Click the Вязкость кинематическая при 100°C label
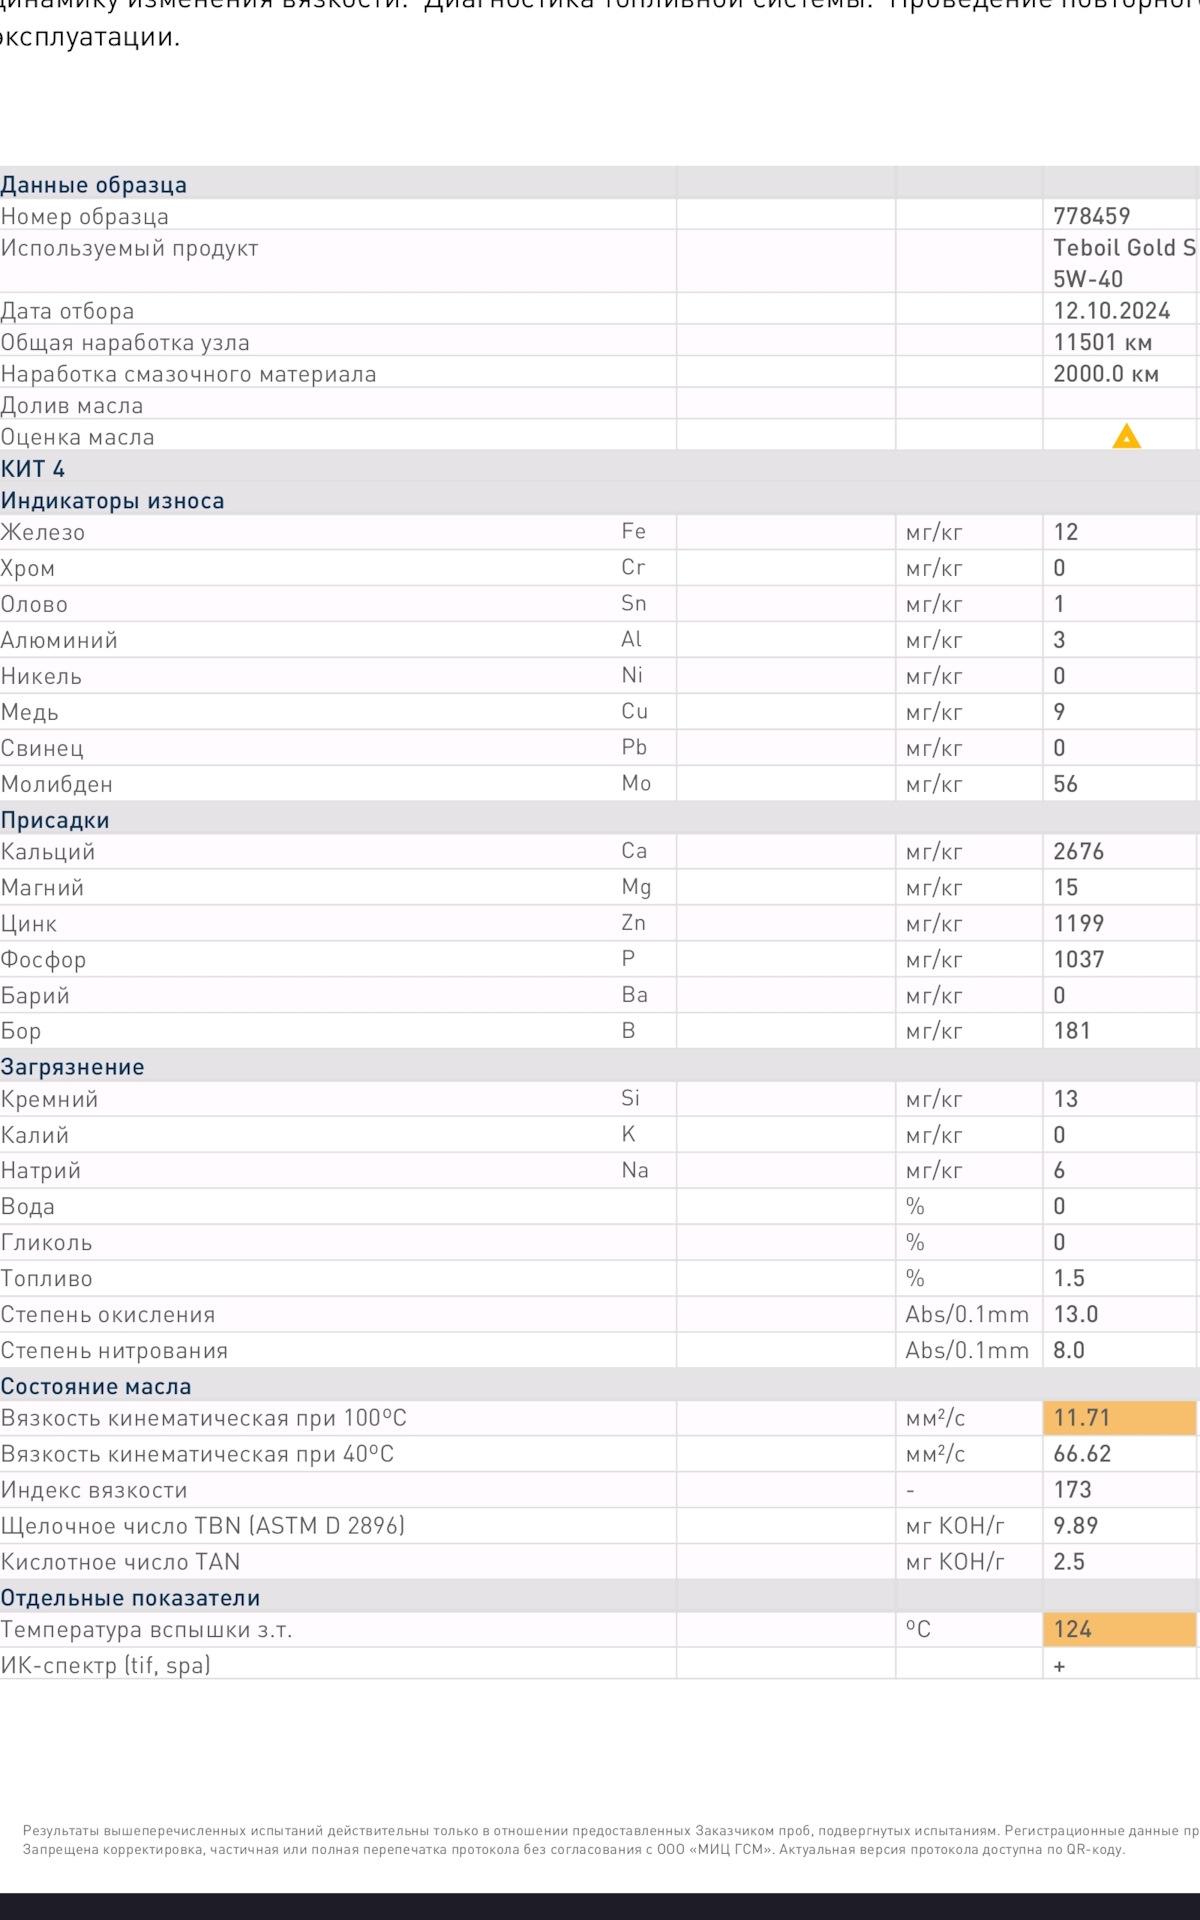This screenshot has width=1200, height=1920. (204, 1418)
